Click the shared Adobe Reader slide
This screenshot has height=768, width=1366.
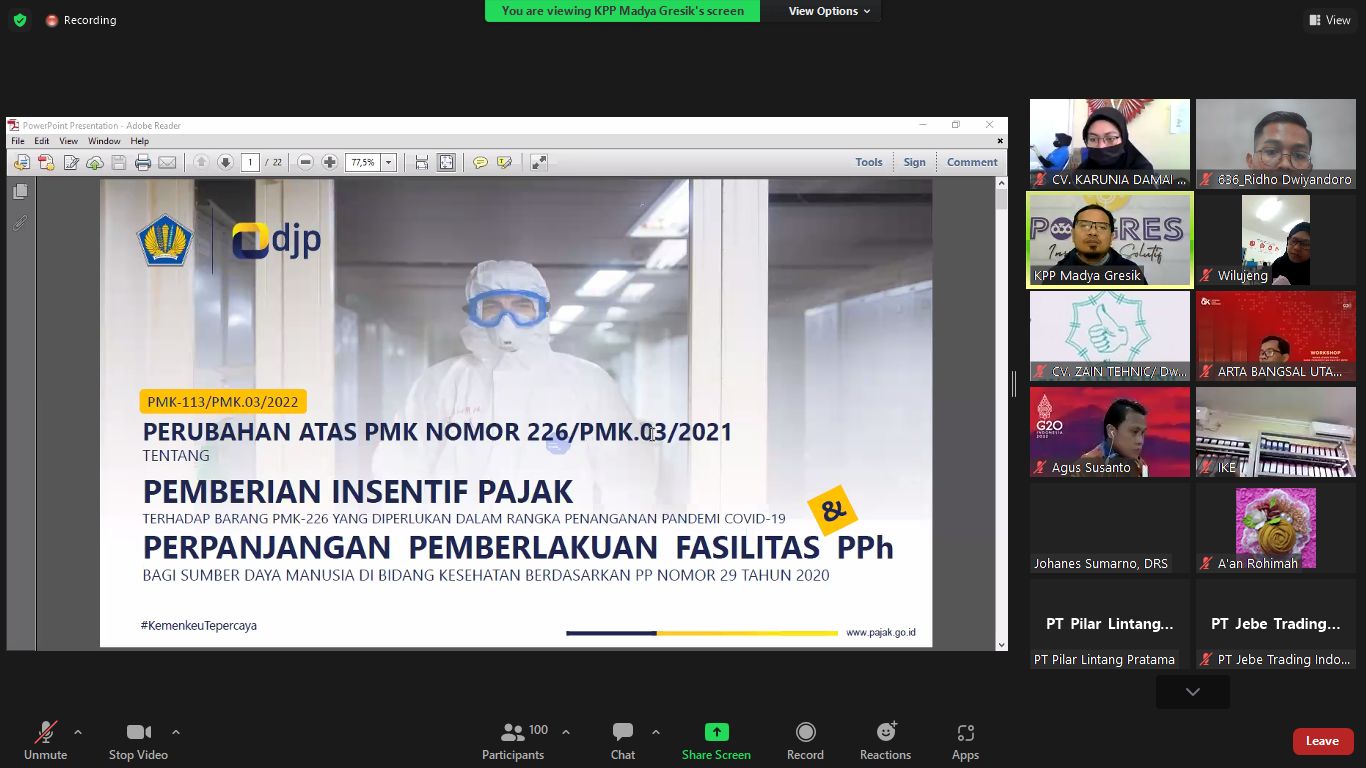pos(516,412)
